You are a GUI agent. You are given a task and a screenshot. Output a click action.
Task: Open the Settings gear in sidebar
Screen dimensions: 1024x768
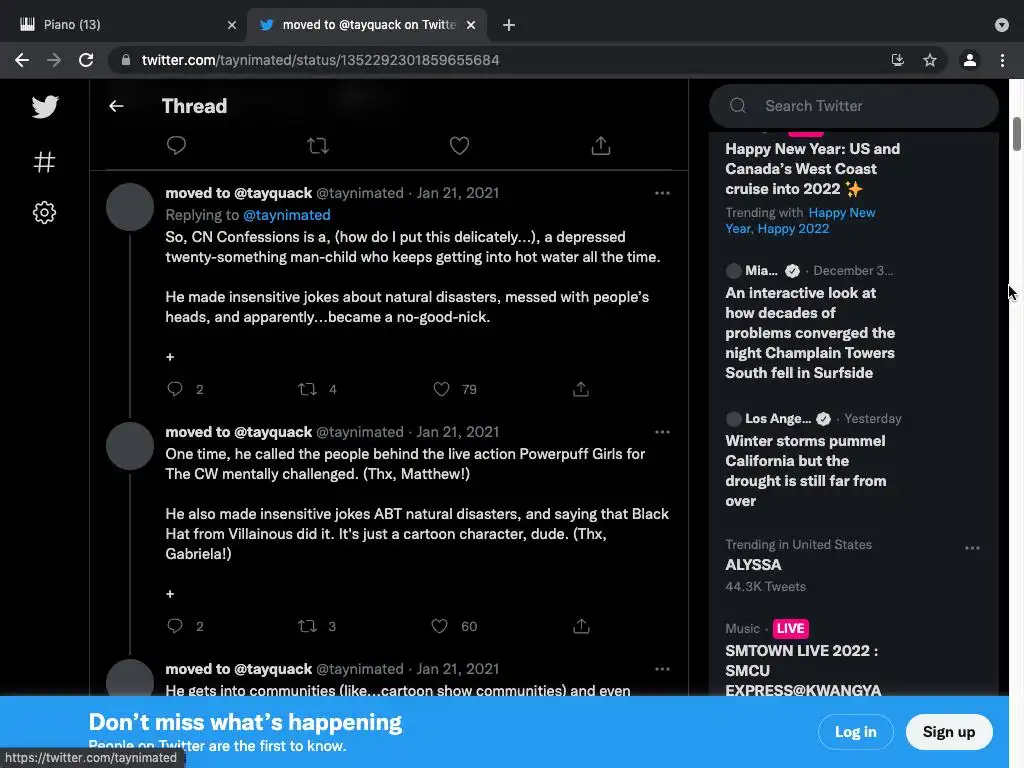click(x=44, y=212)
